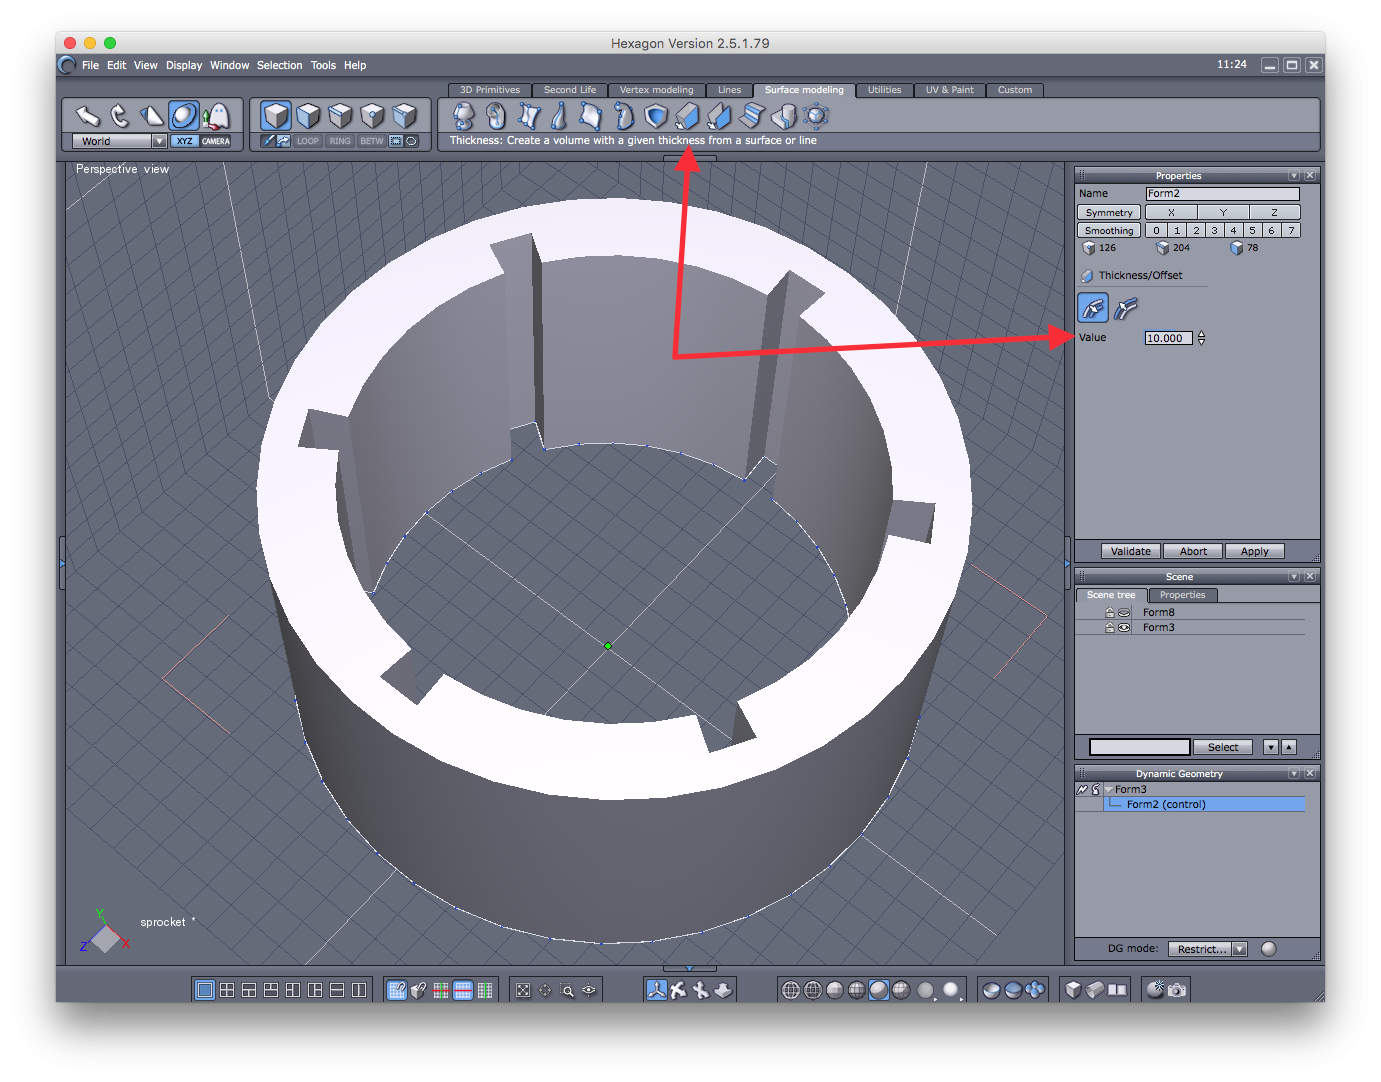Click the eye view icon in bottom bar
This screenshot has height=1082, width=1381.
pos(589,990)
